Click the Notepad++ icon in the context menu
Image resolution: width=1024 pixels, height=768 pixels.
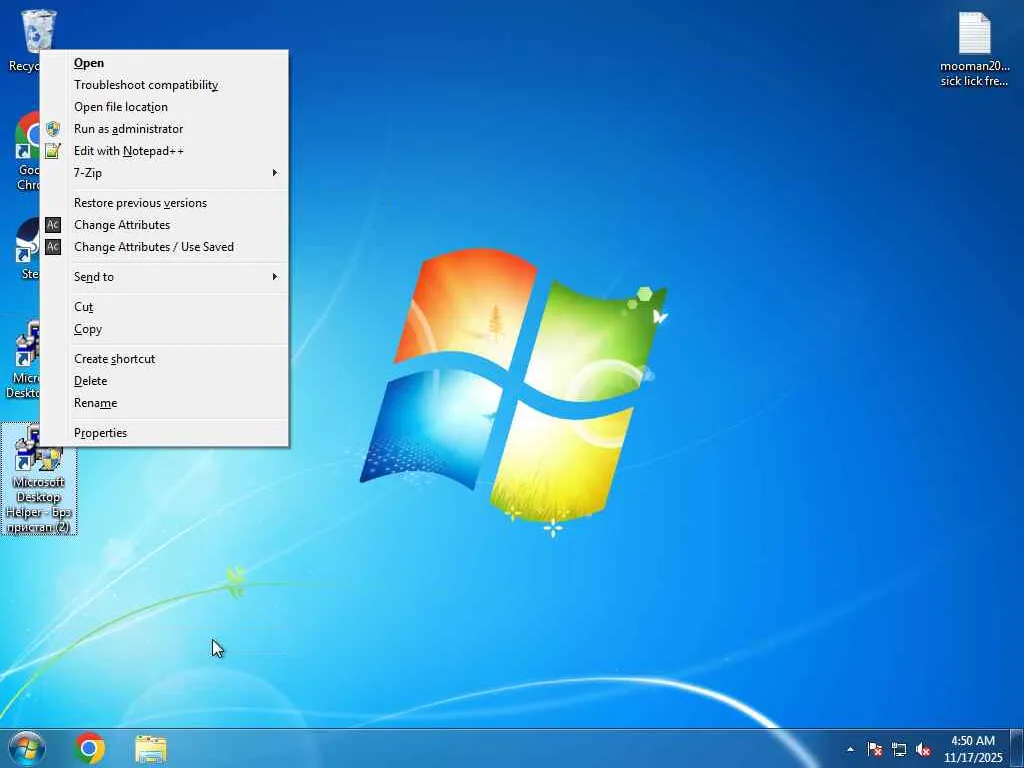53,151
